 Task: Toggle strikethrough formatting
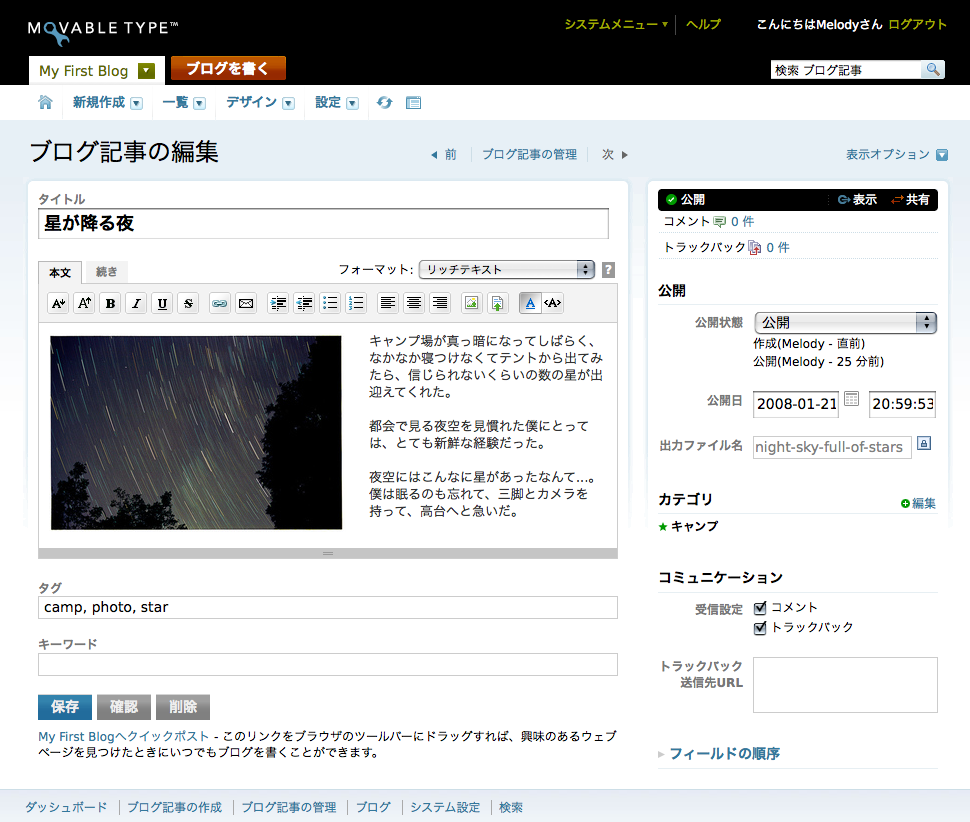[188, 303]
